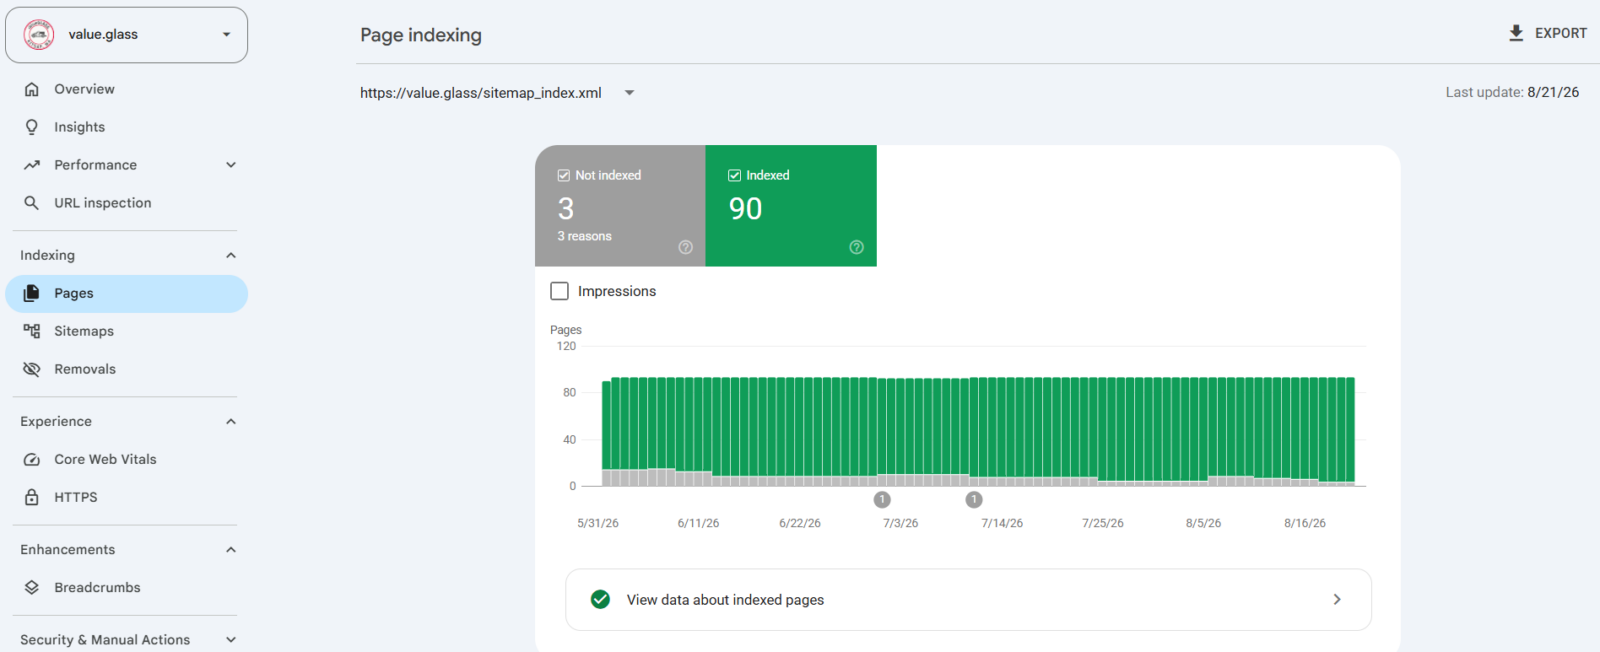Click the Removals crossed-eye icon

point(32,369)
